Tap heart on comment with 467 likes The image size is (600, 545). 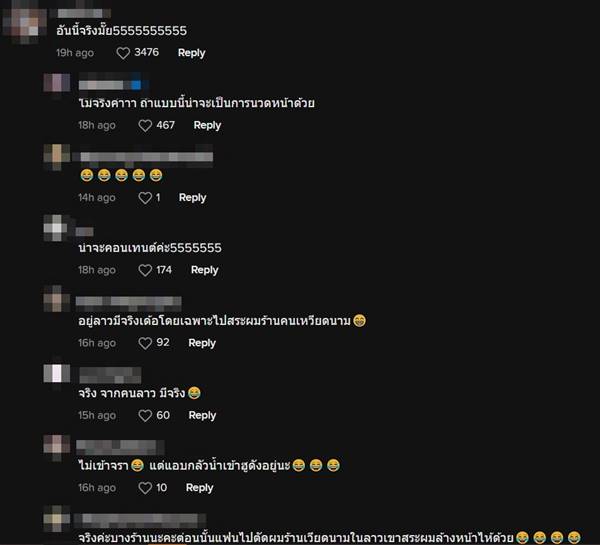[145, 126]
